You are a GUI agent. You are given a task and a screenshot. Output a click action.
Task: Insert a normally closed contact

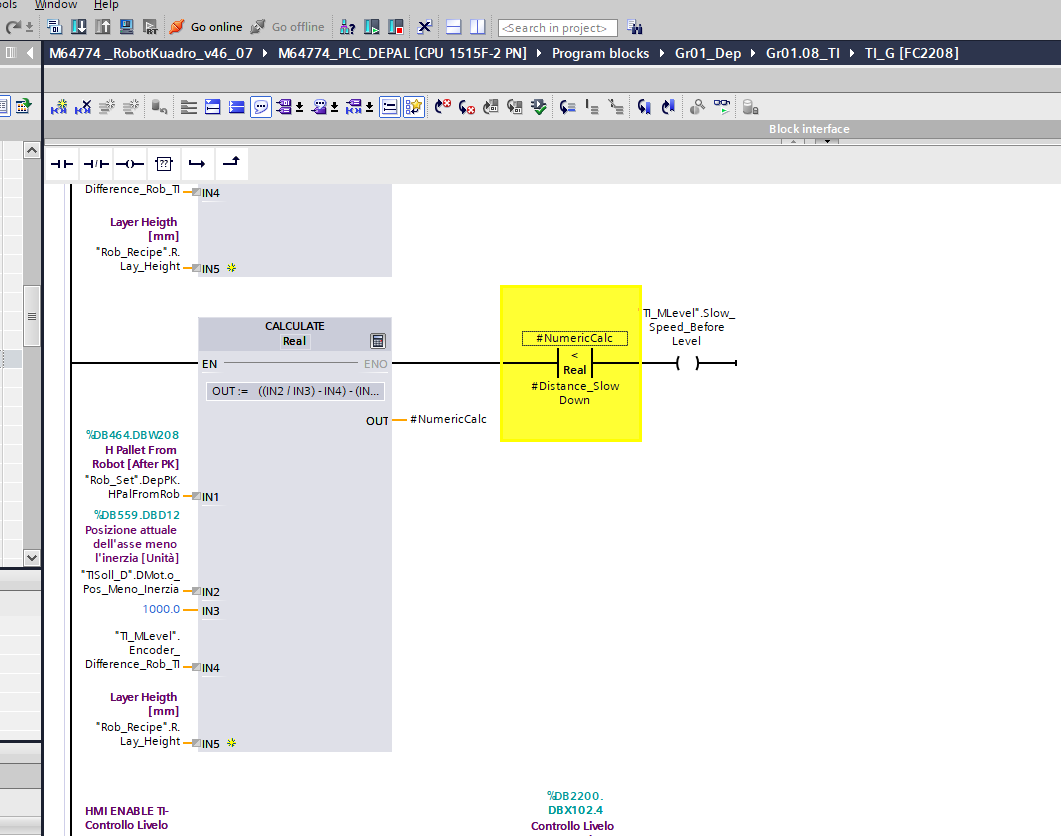[x=95, y=164]
